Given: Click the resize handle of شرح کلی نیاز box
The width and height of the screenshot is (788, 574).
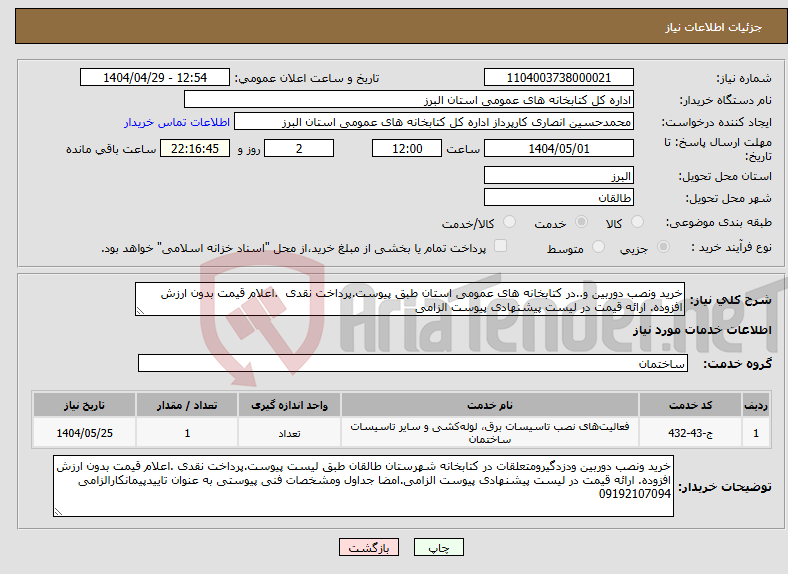Looking at the screenshot, I should point(140,311).
